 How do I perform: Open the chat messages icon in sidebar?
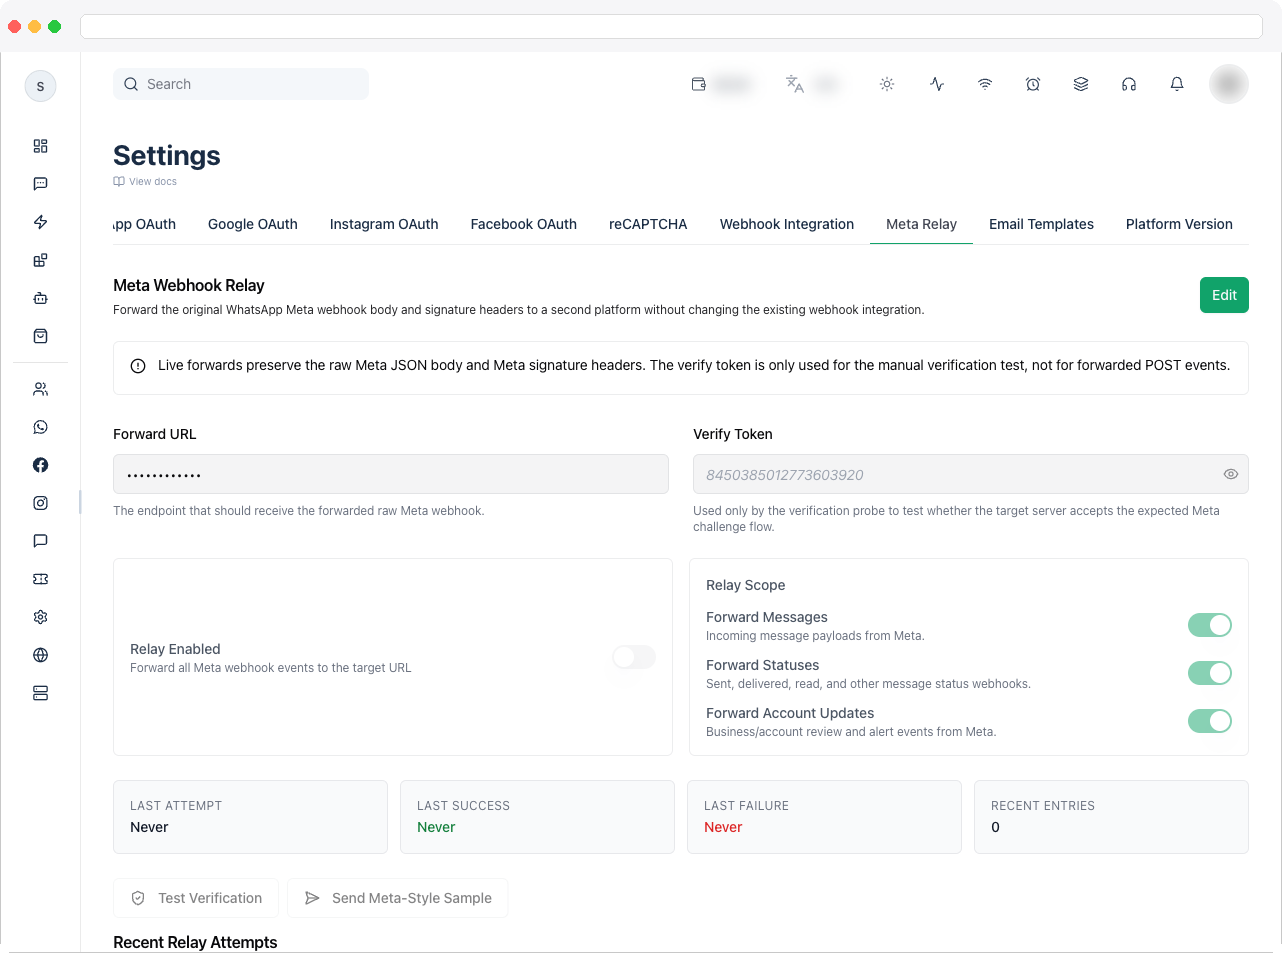click(x=40, y=184)
